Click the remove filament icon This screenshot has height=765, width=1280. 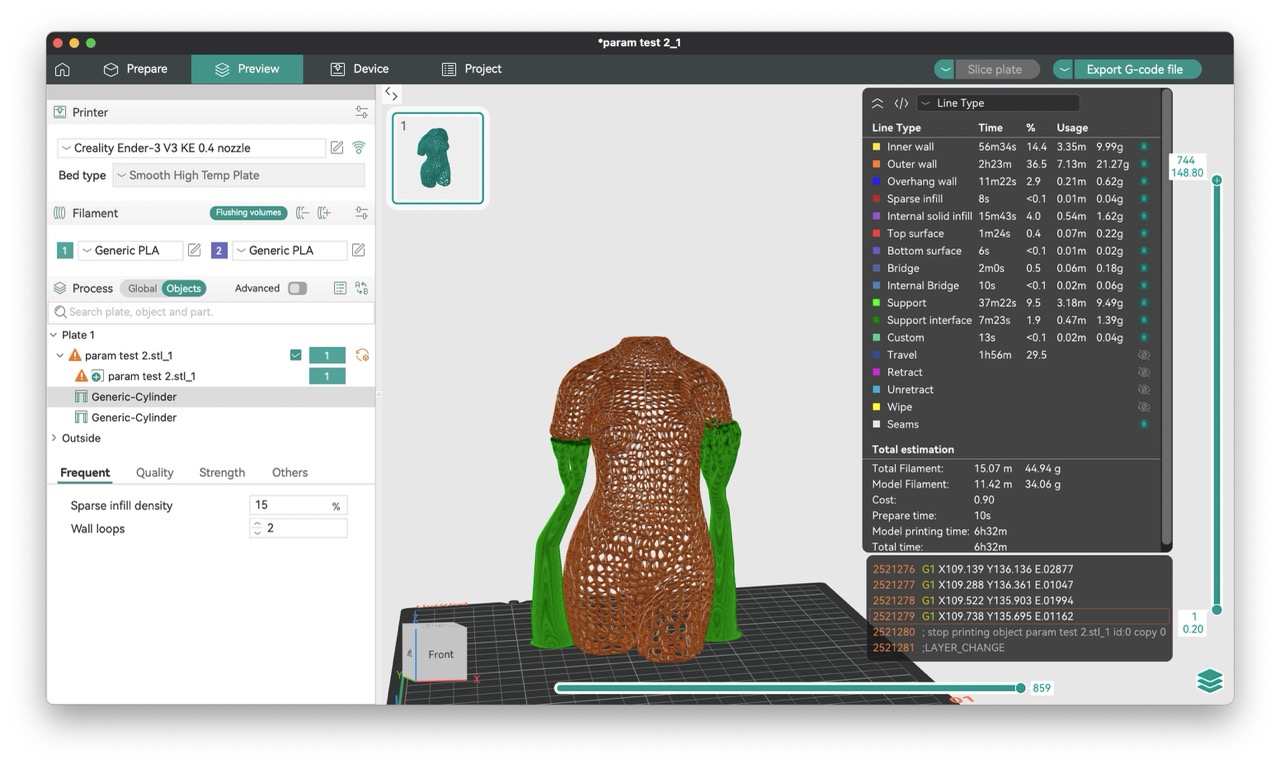point(302,213)
